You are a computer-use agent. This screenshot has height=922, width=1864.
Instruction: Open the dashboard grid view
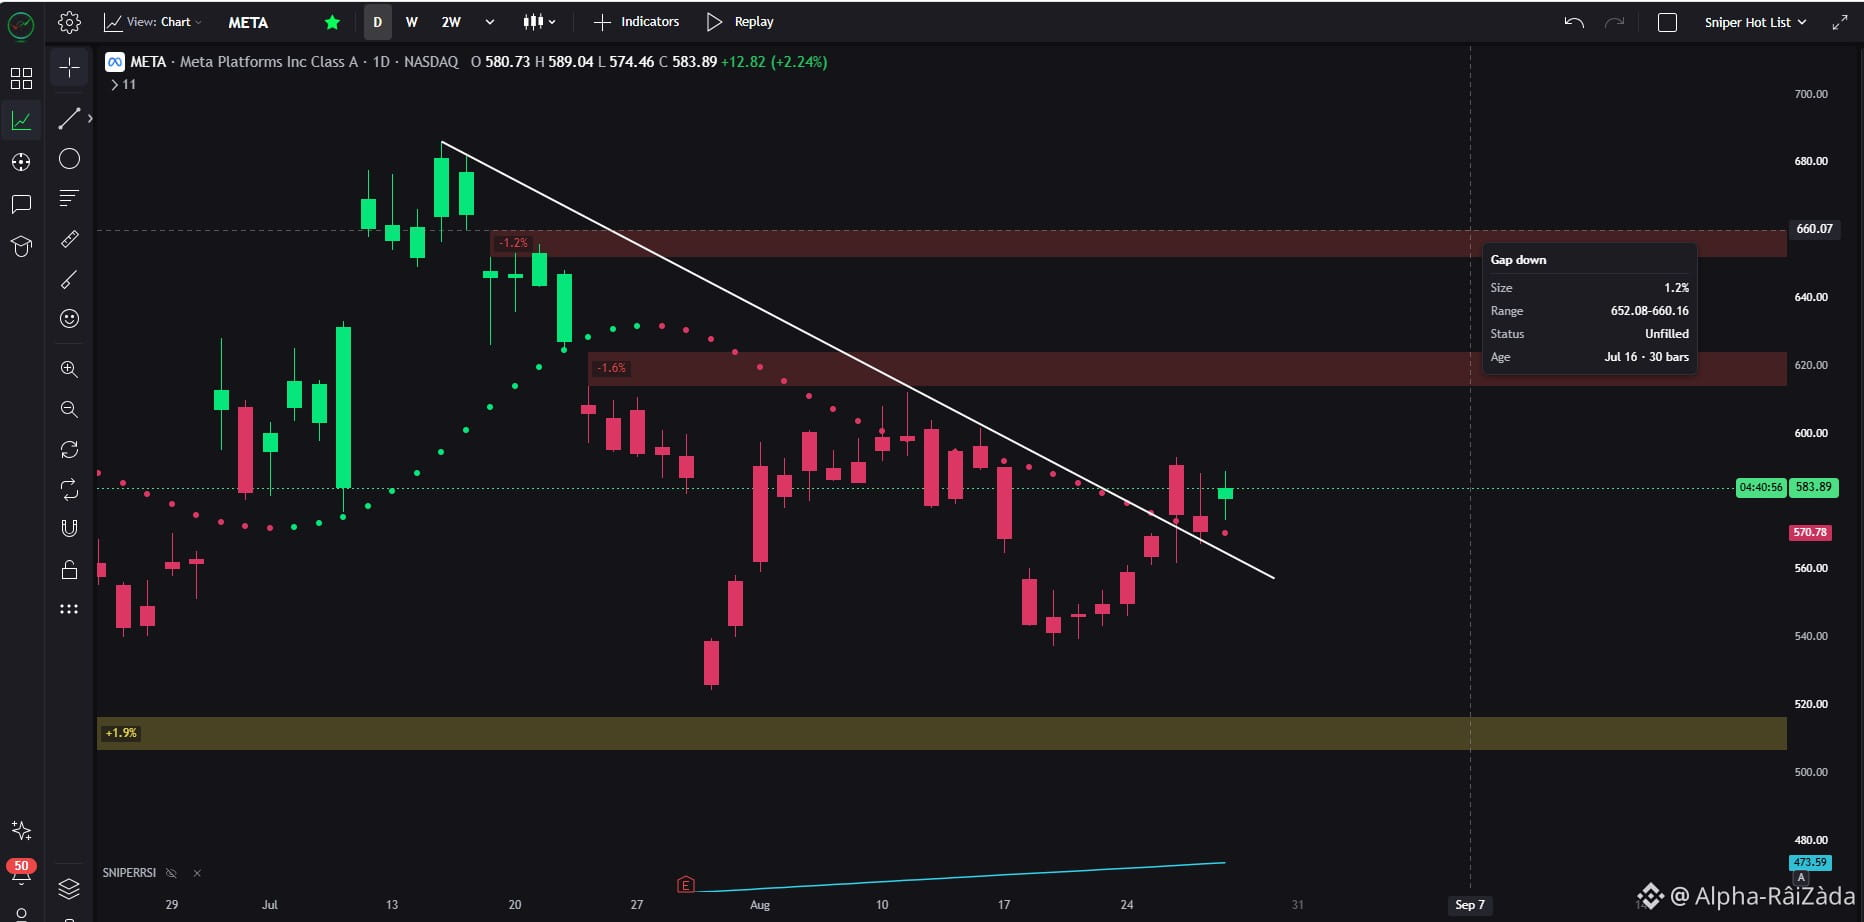[21, 78]
